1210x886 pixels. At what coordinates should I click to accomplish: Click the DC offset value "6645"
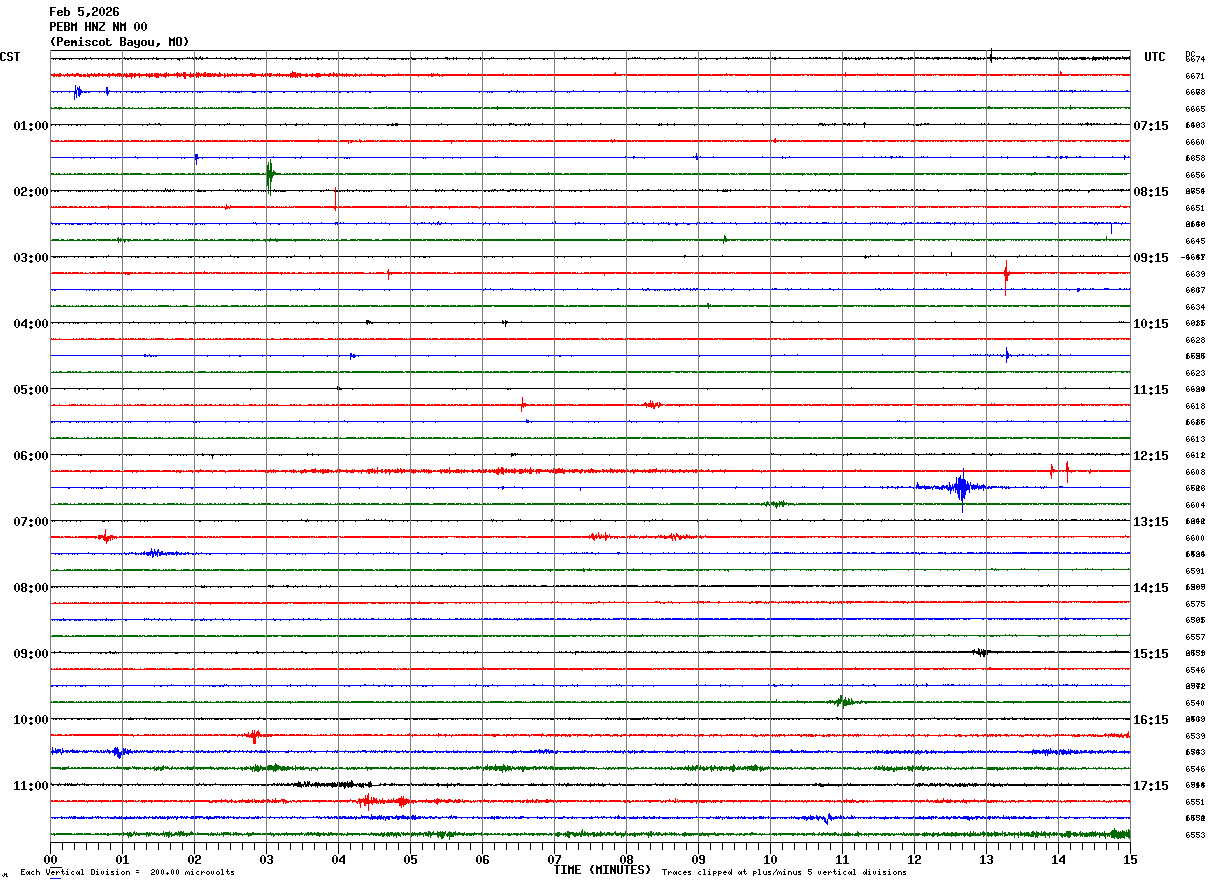1194,241
